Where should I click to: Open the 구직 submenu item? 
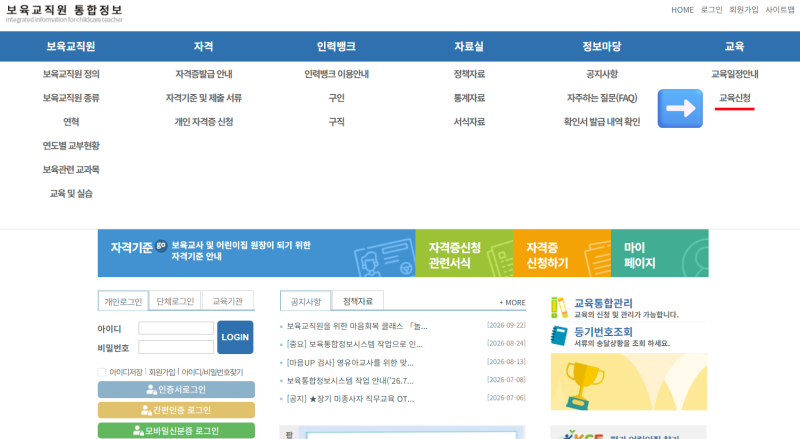[336, 121]
